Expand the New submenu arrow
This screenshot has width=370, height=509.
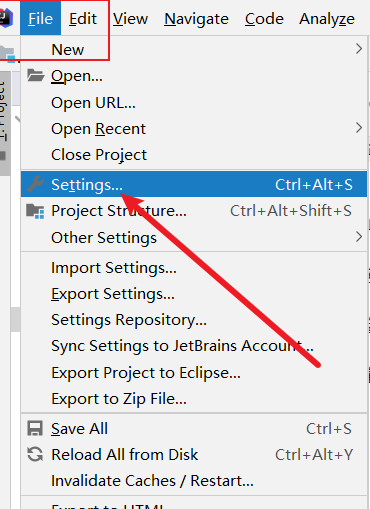359,49
